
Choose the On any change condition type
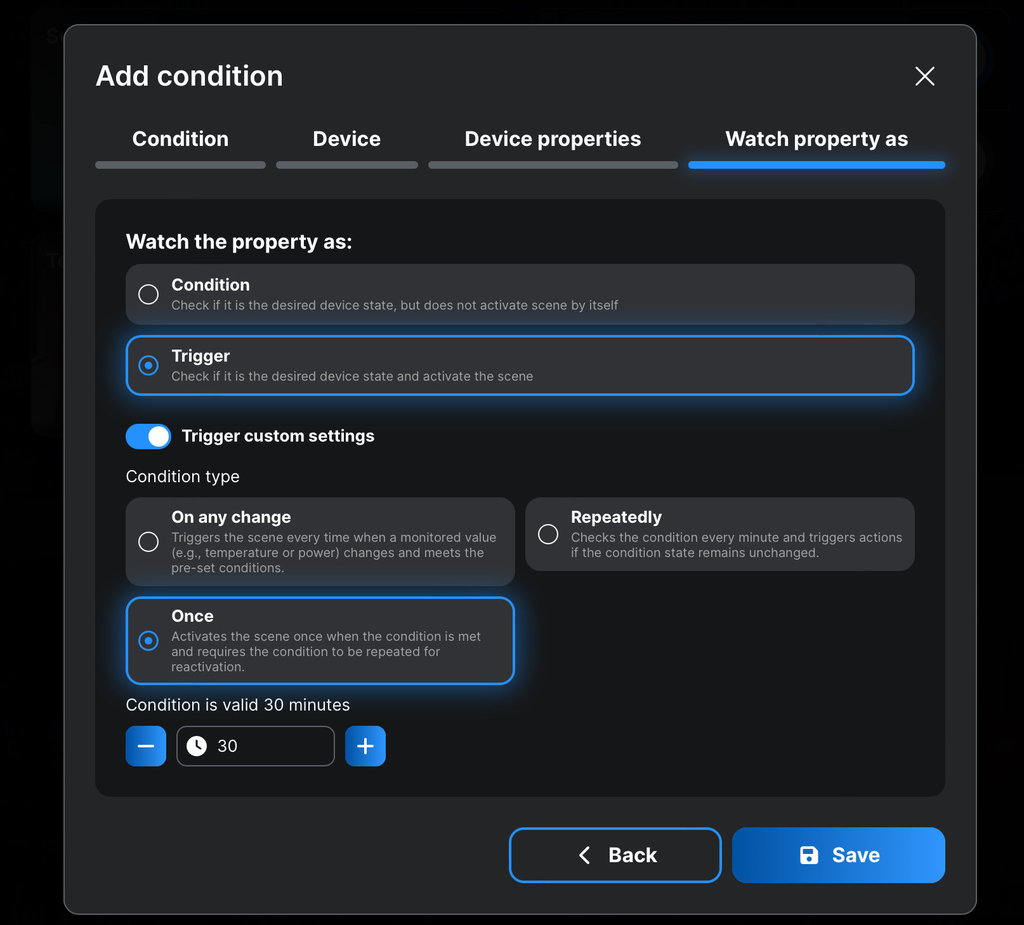point(148,542)
